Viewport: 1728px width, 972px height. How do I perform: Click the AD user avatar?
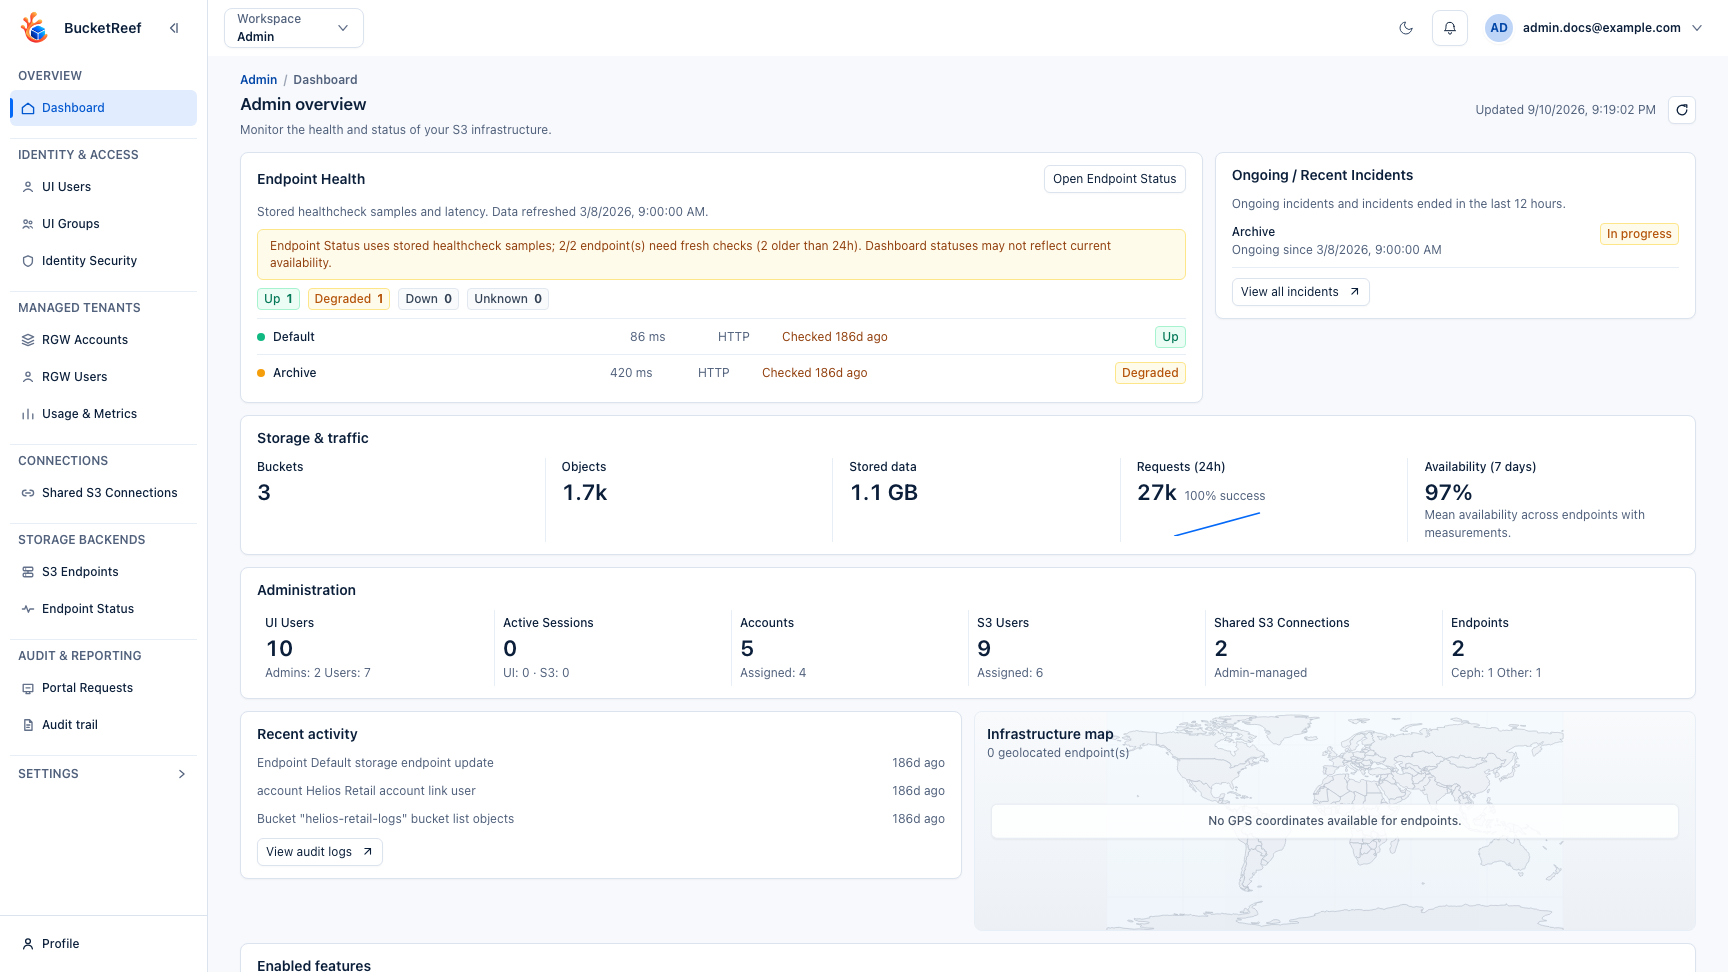pos(1499,28)
